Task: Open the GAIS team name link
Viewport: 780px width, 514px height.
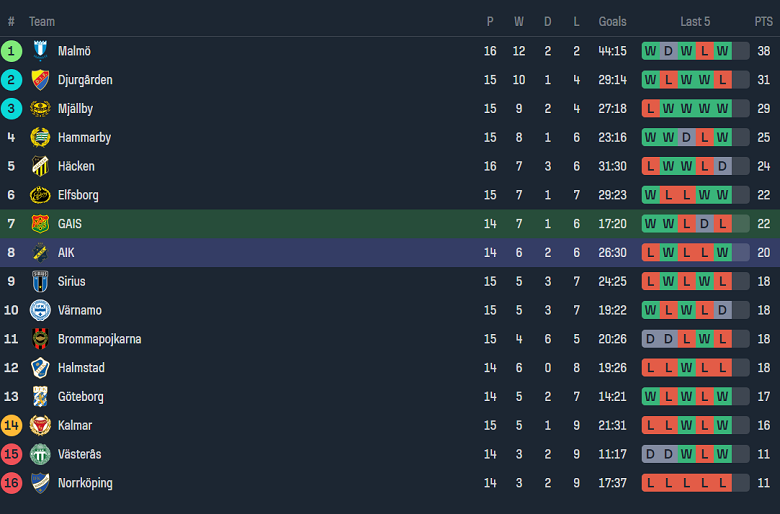Action: [70, 224]
